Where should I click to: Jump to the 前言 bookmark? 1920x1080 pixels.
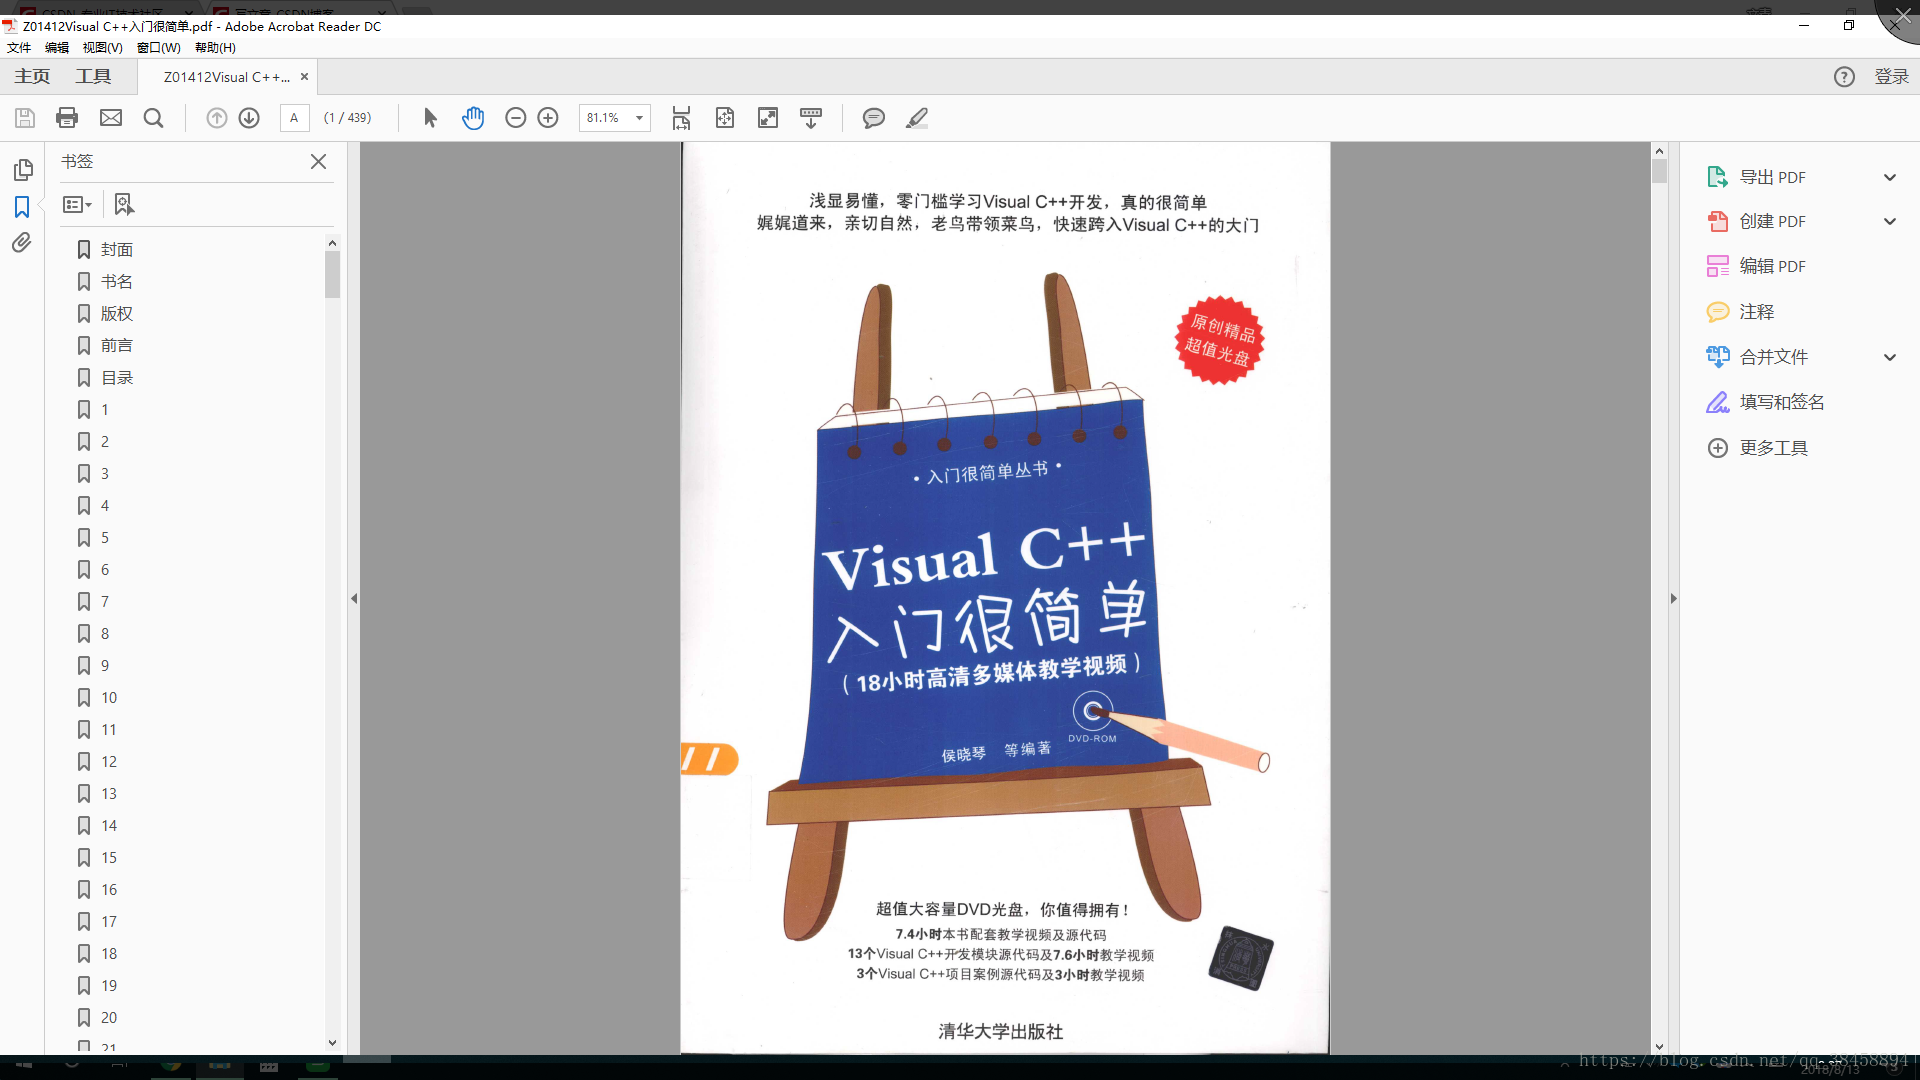pos(117,345)
